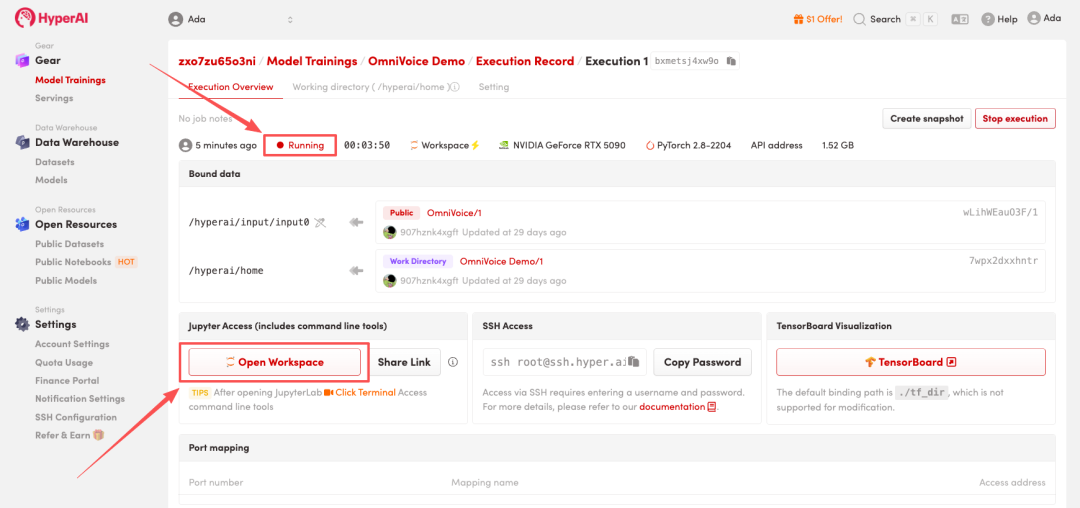Click the Create snapshot button
The width and height of the screenshot is (1080, 508).
point(926,118)
